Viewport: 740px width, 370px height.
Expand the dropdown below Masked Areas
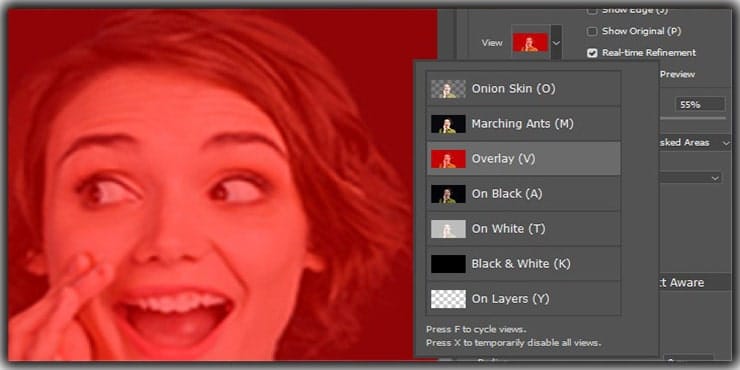point(690,178)
